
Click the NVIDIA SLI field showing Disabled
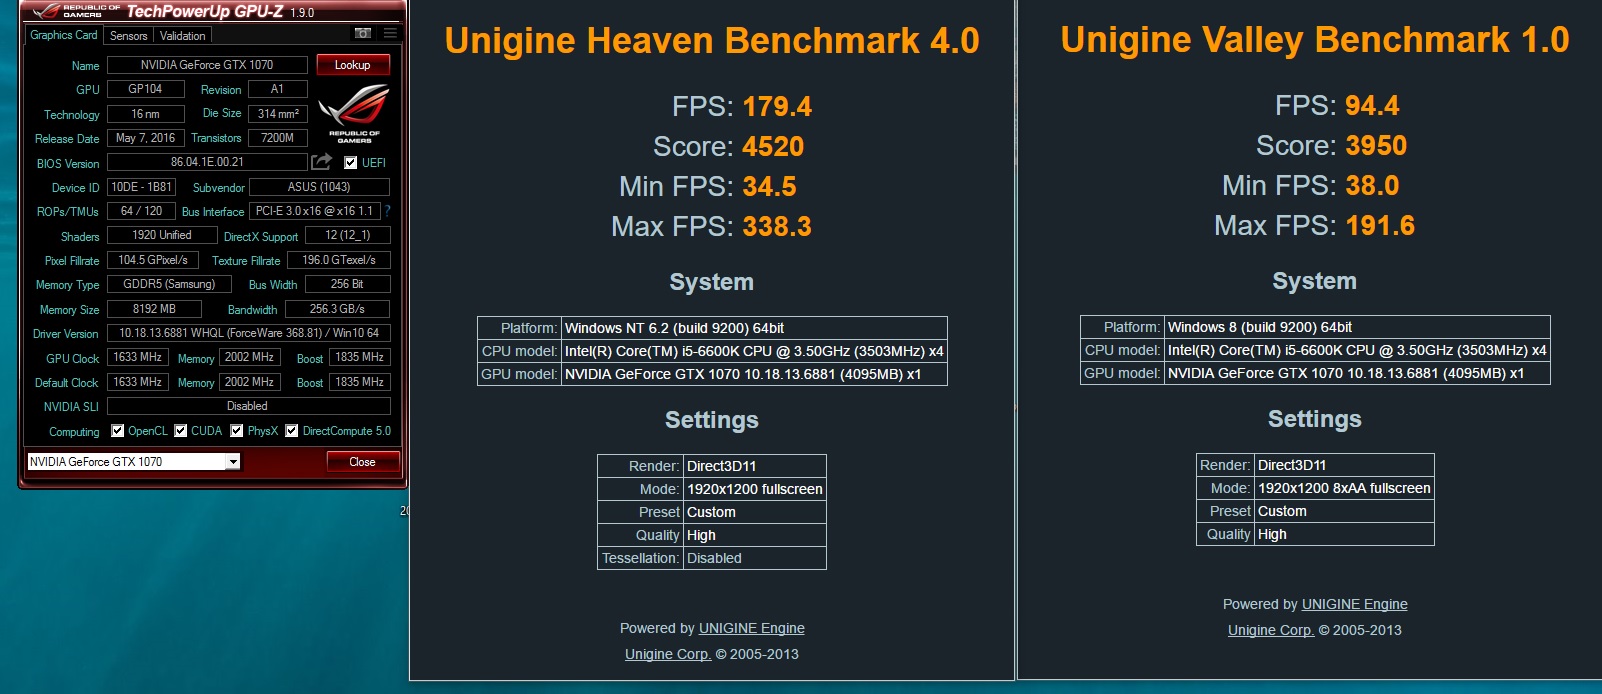[x=249, y=406]
